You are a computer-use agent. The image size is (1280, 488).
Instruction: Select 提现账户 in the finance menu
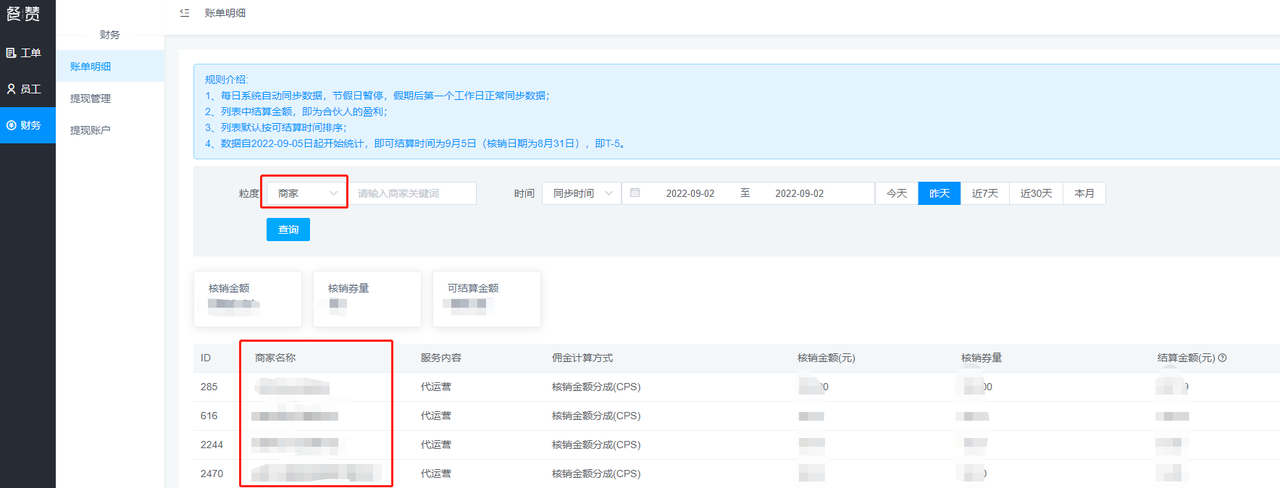91,130
